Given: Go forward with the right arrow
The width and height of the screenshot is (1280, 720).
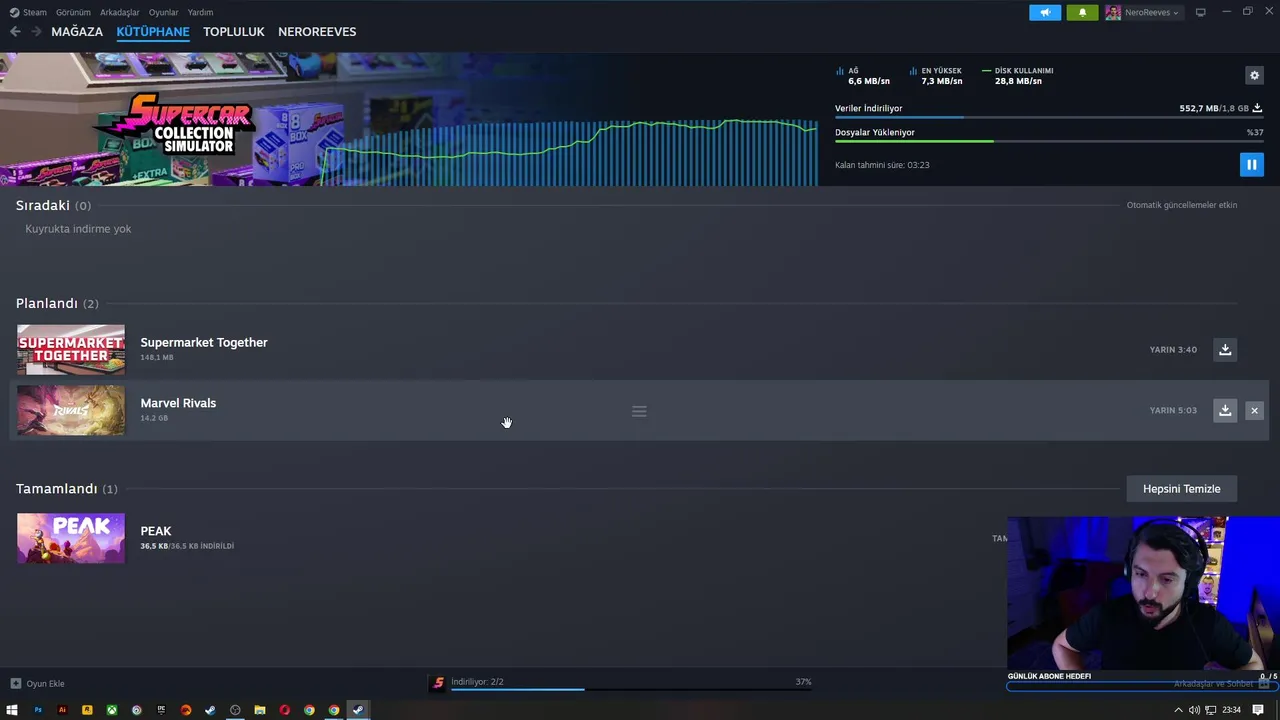Looking at the screenshot, I should click(36, 32).
